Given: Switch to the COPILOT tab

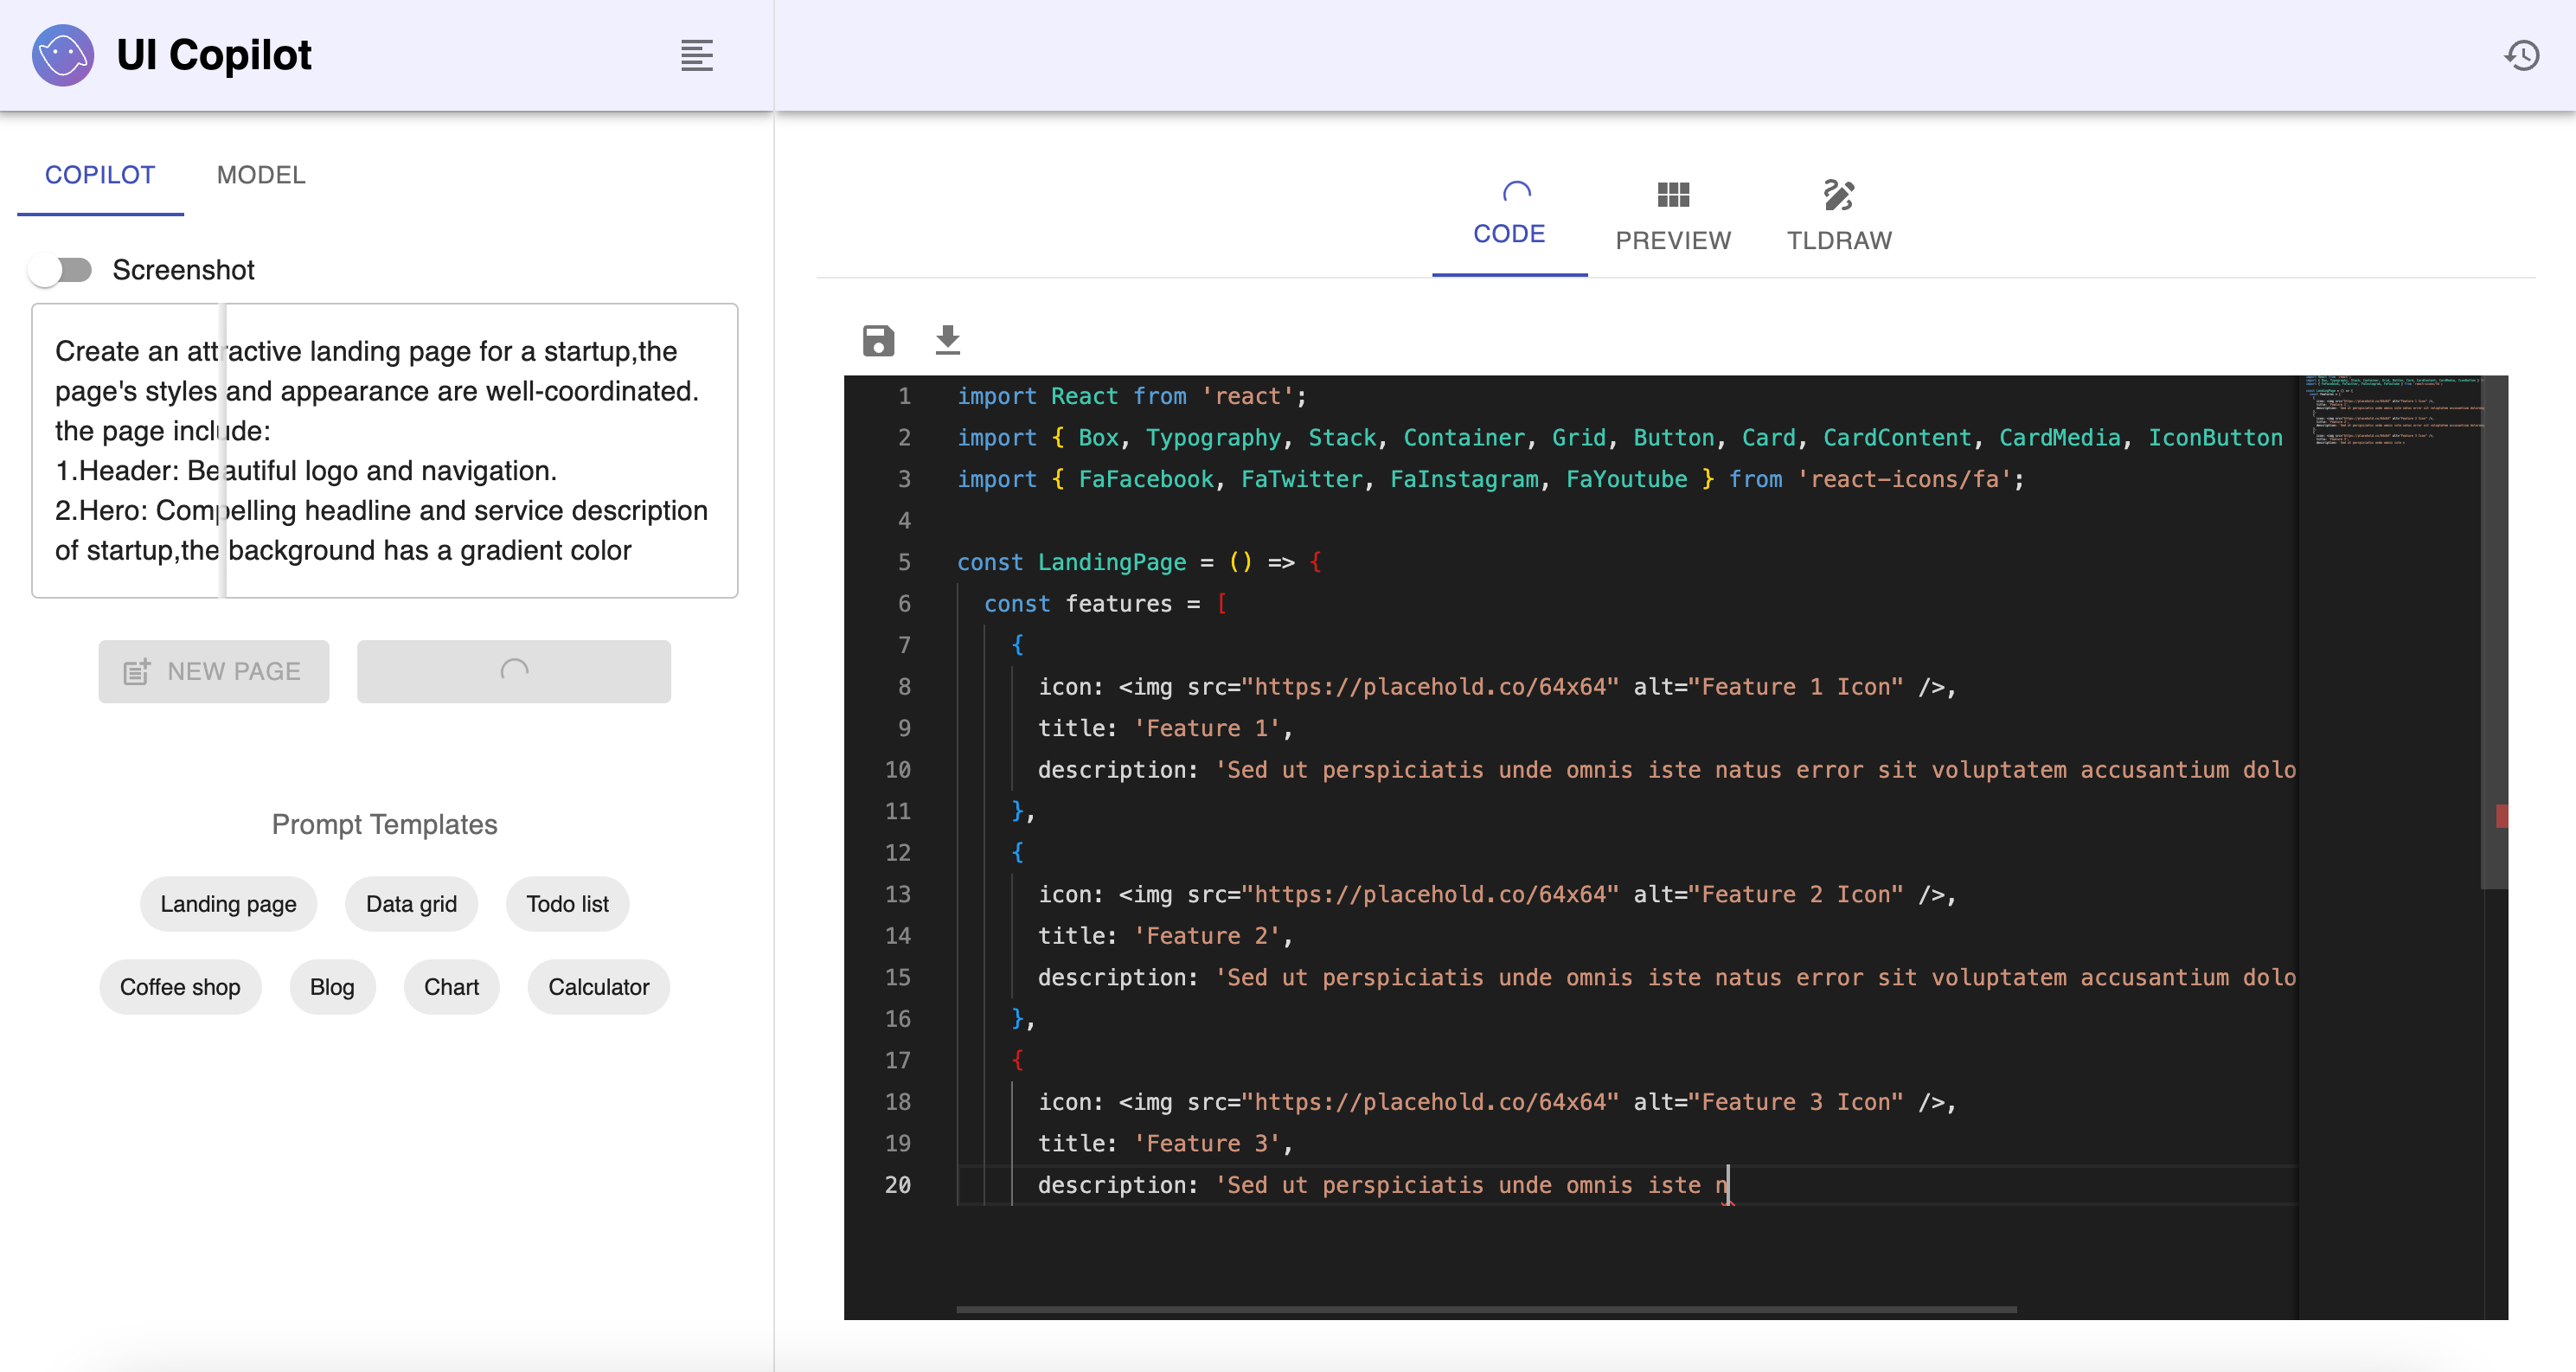Looking at the screenshot, I should [x=99, y=174].
